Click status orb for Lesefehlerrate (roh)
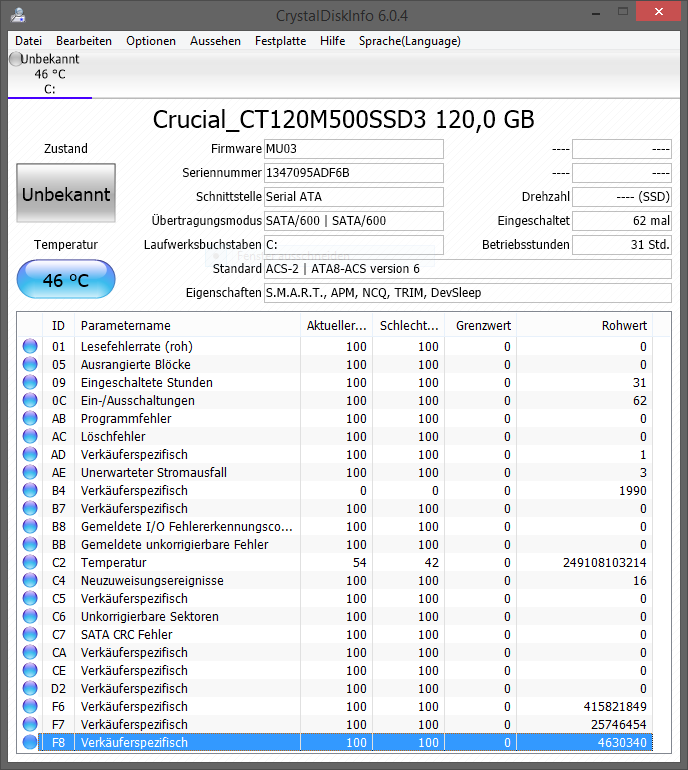This screenshot has width=688, height=770. tap(30, 346)
